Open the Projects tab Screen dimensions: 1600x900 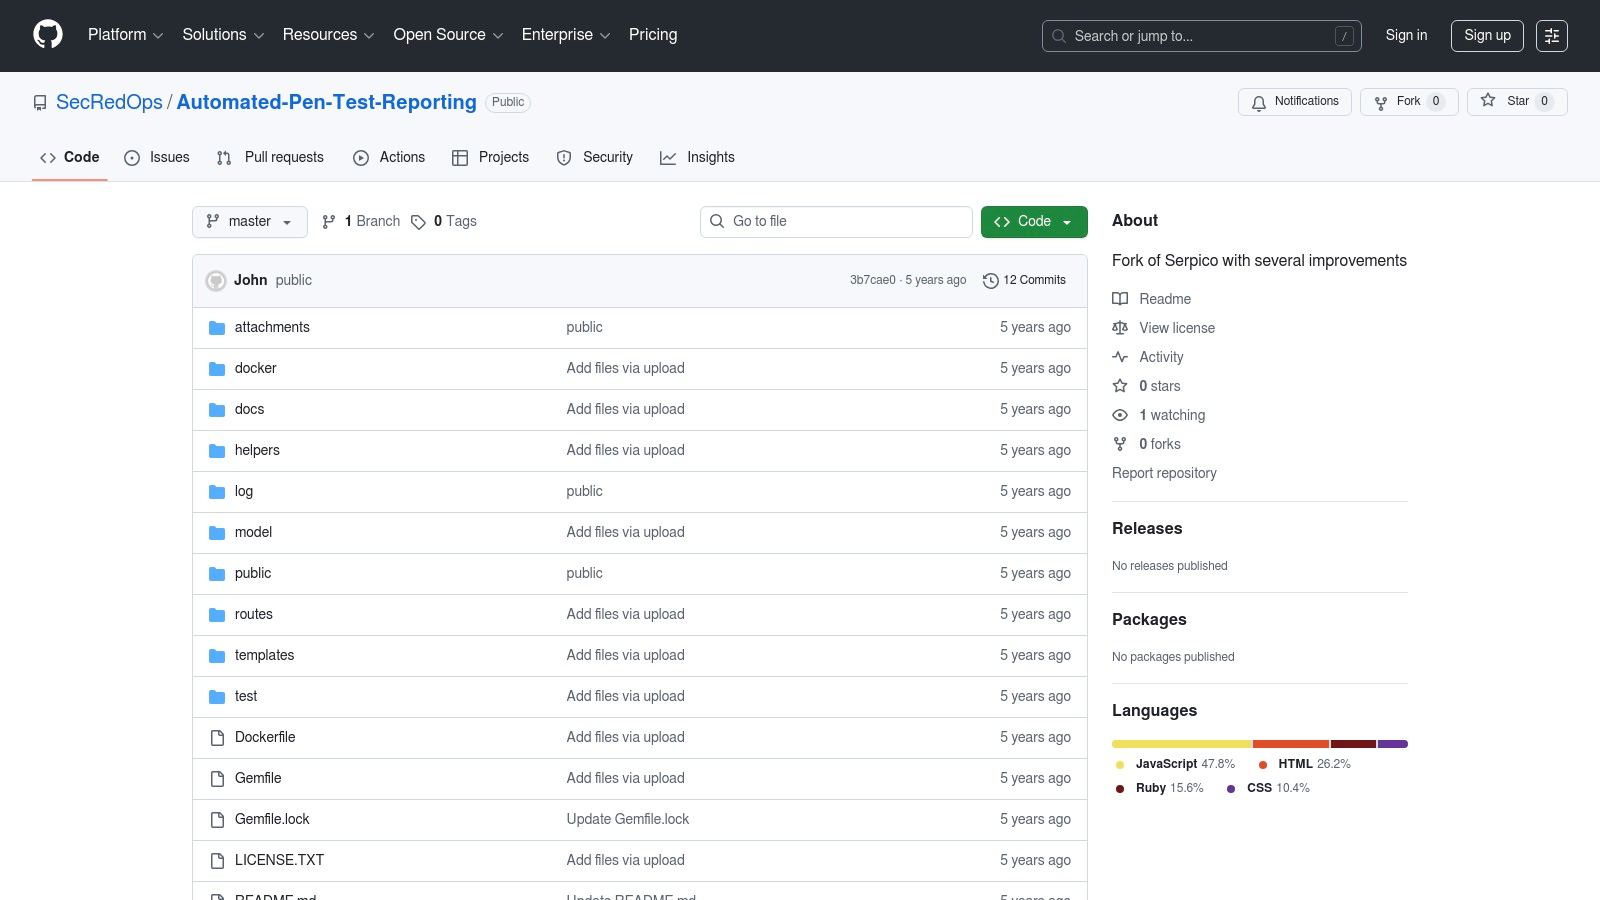(x=490, y=158)
